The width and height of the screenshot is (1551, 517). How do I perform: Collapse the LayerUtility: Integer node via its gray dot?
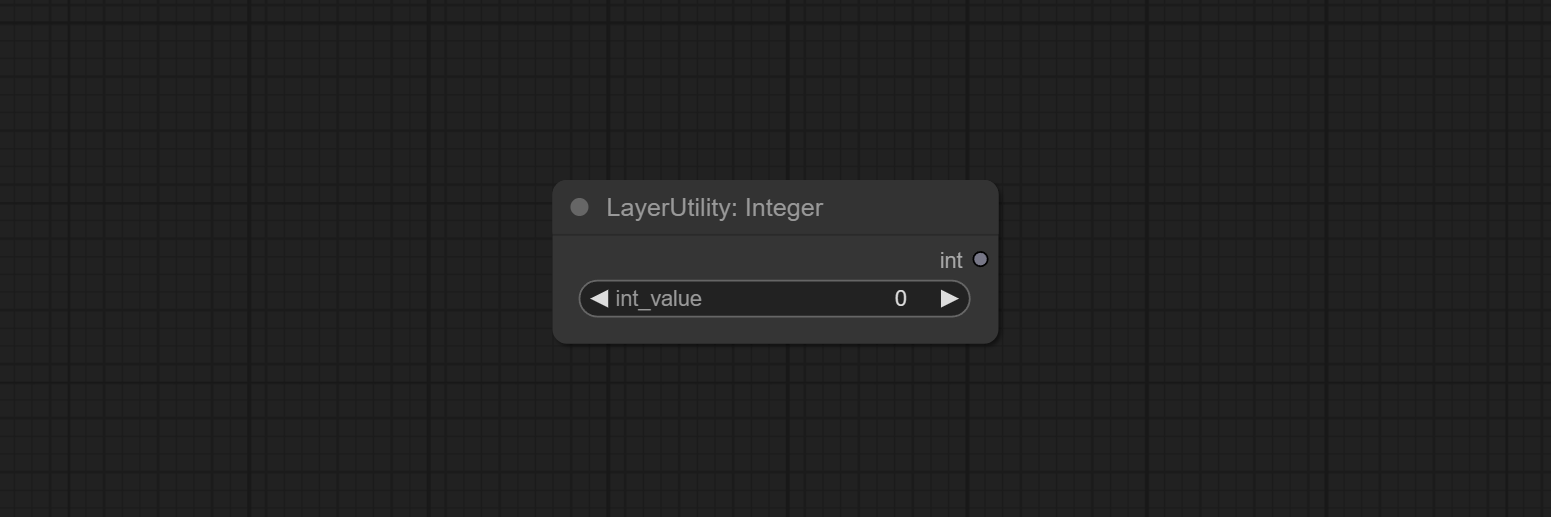(x=579, y=207)
